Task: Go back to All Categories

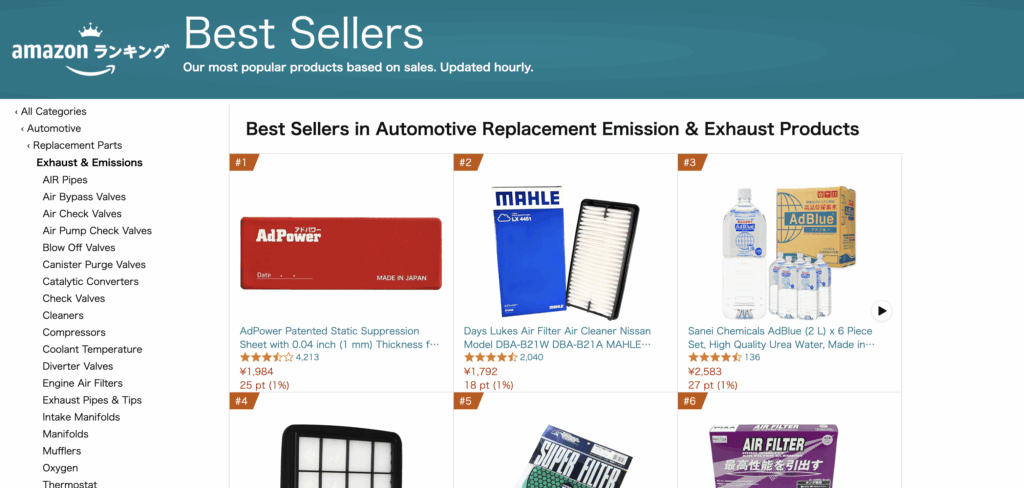Action: coord(53,112)
